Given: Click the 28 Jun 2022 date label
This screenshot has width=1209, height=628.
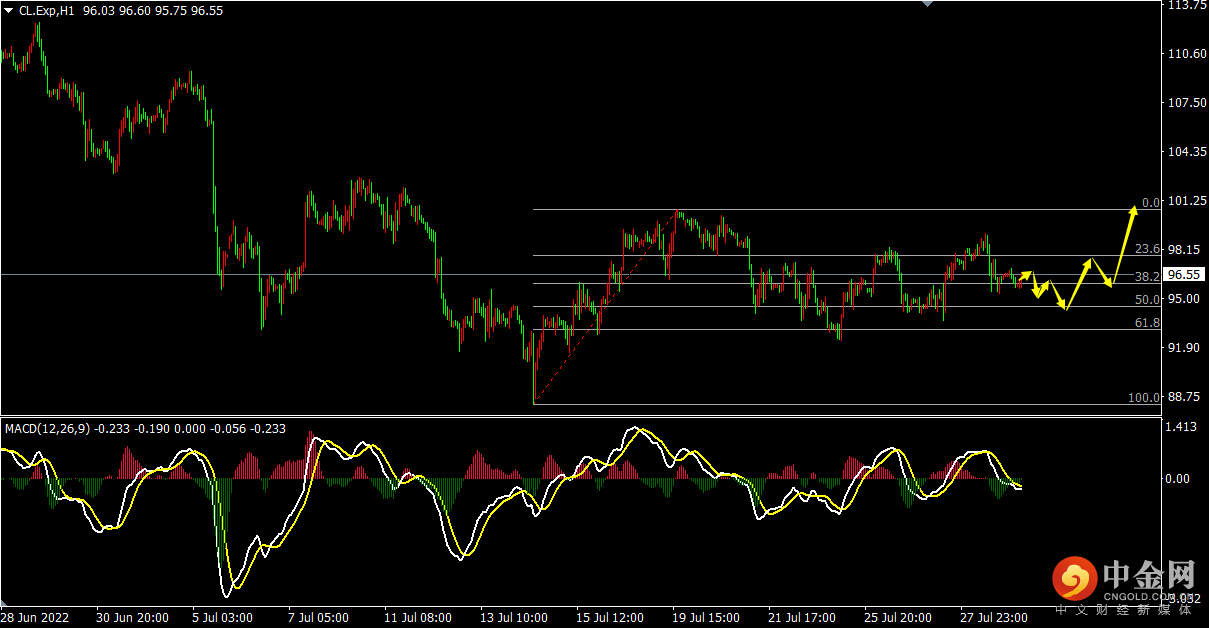Looking at the screenshot, I should [34, 618].
